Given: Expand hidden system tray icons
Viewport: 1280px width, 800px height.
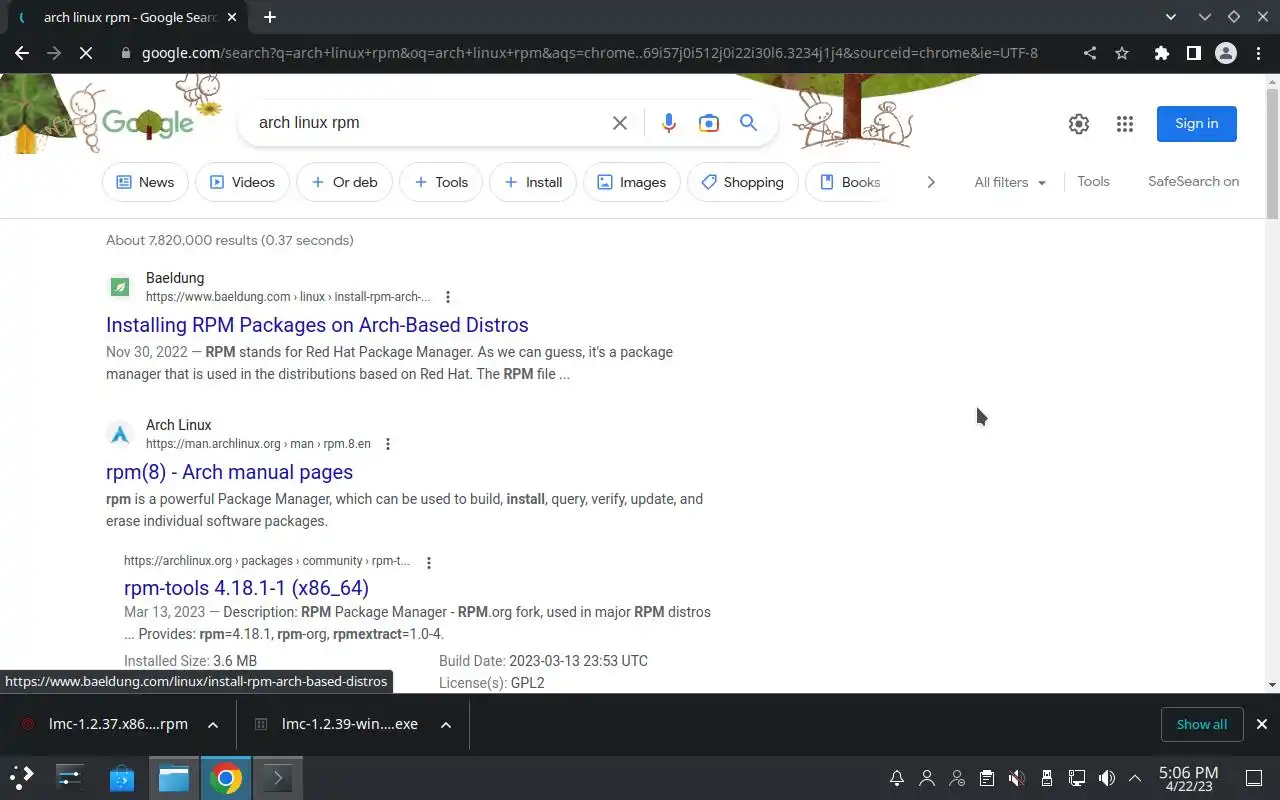Looking at the screenshot, I should pos(1135,778).
